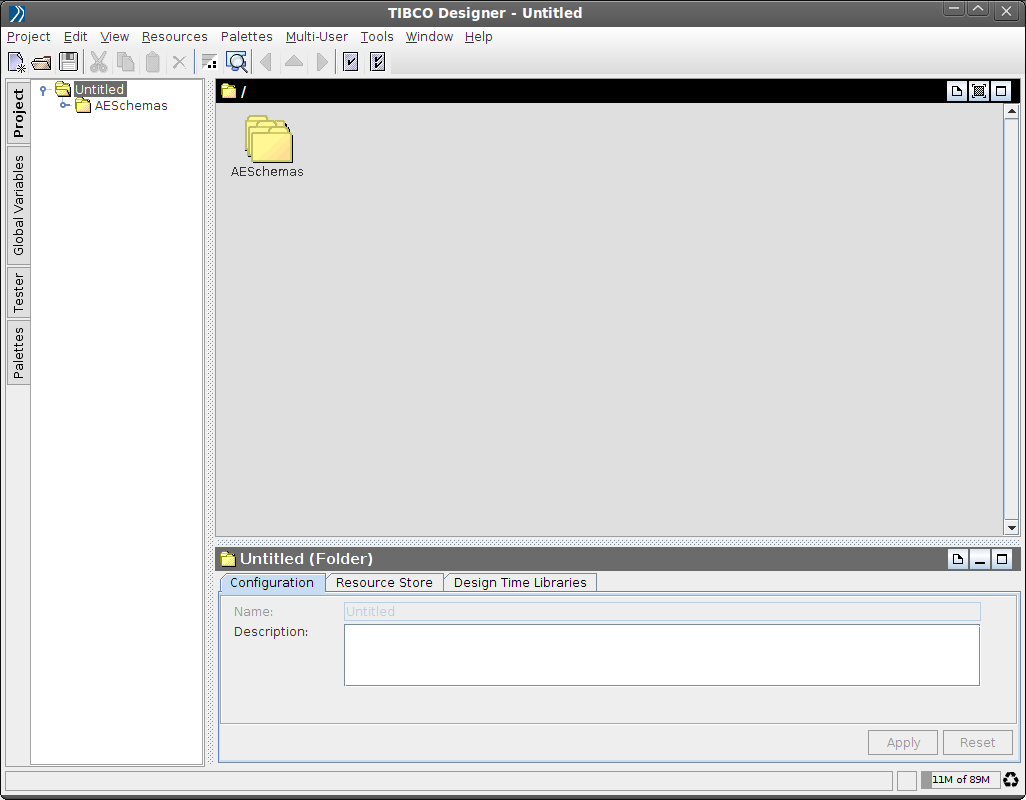Switch to the Resource Store tab
The height and width of the screenshot is (800, 1026).
click(x=384, y=582)
